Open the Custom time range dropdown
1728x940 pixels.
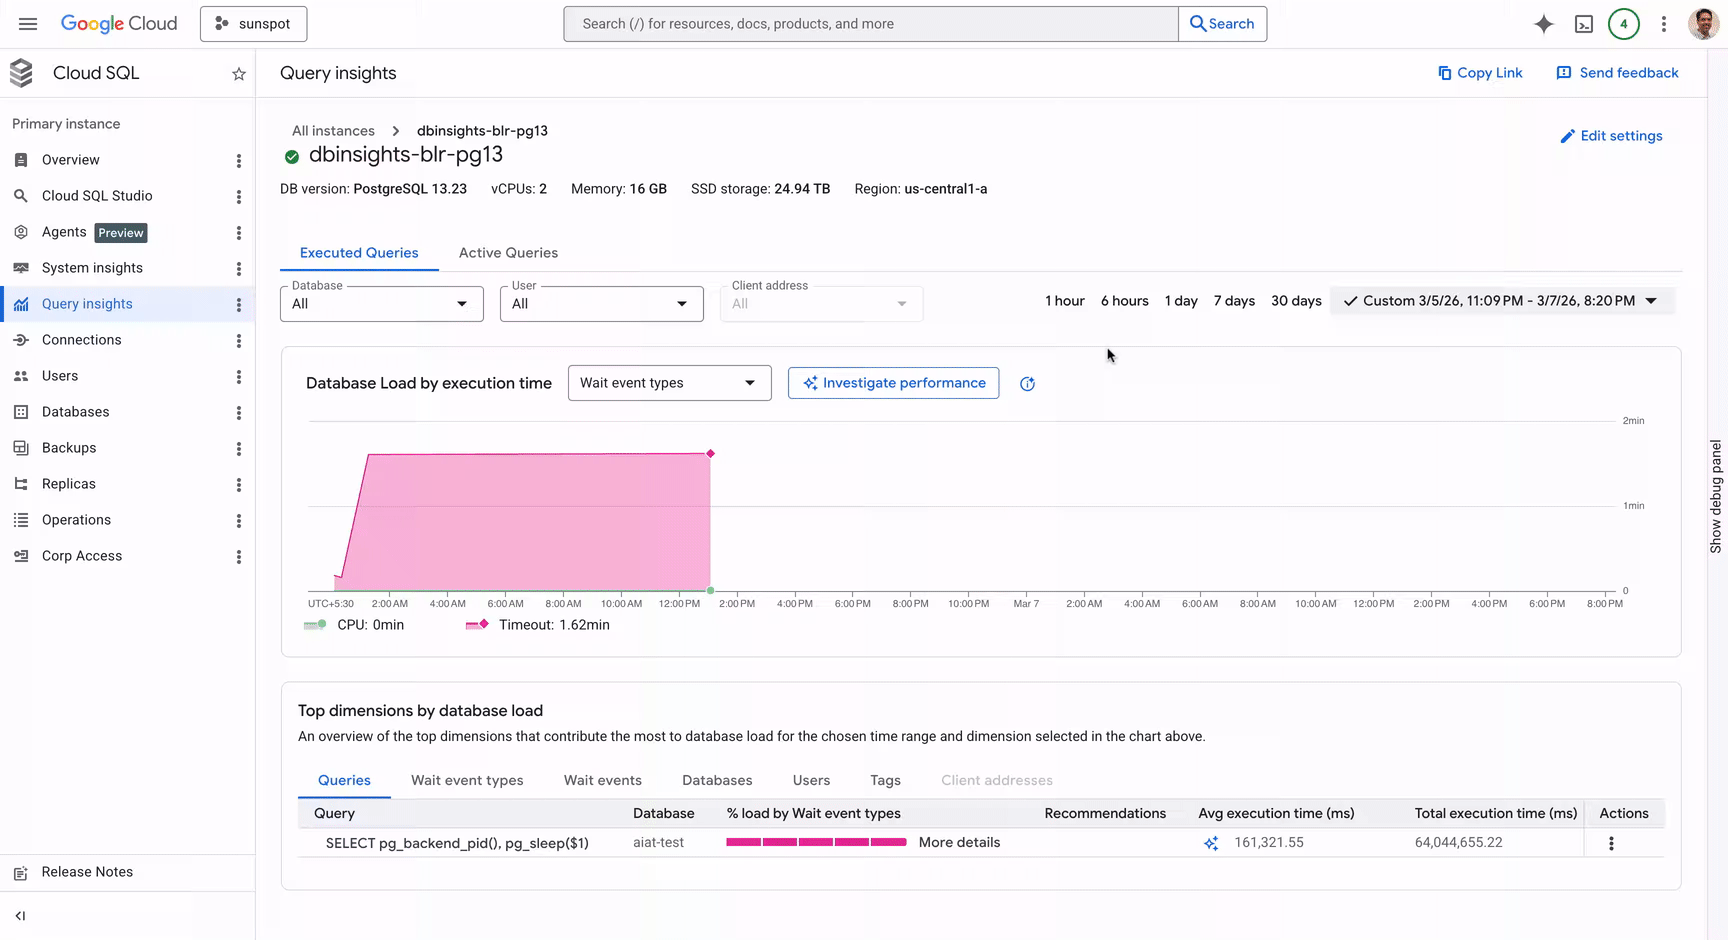1502,301
